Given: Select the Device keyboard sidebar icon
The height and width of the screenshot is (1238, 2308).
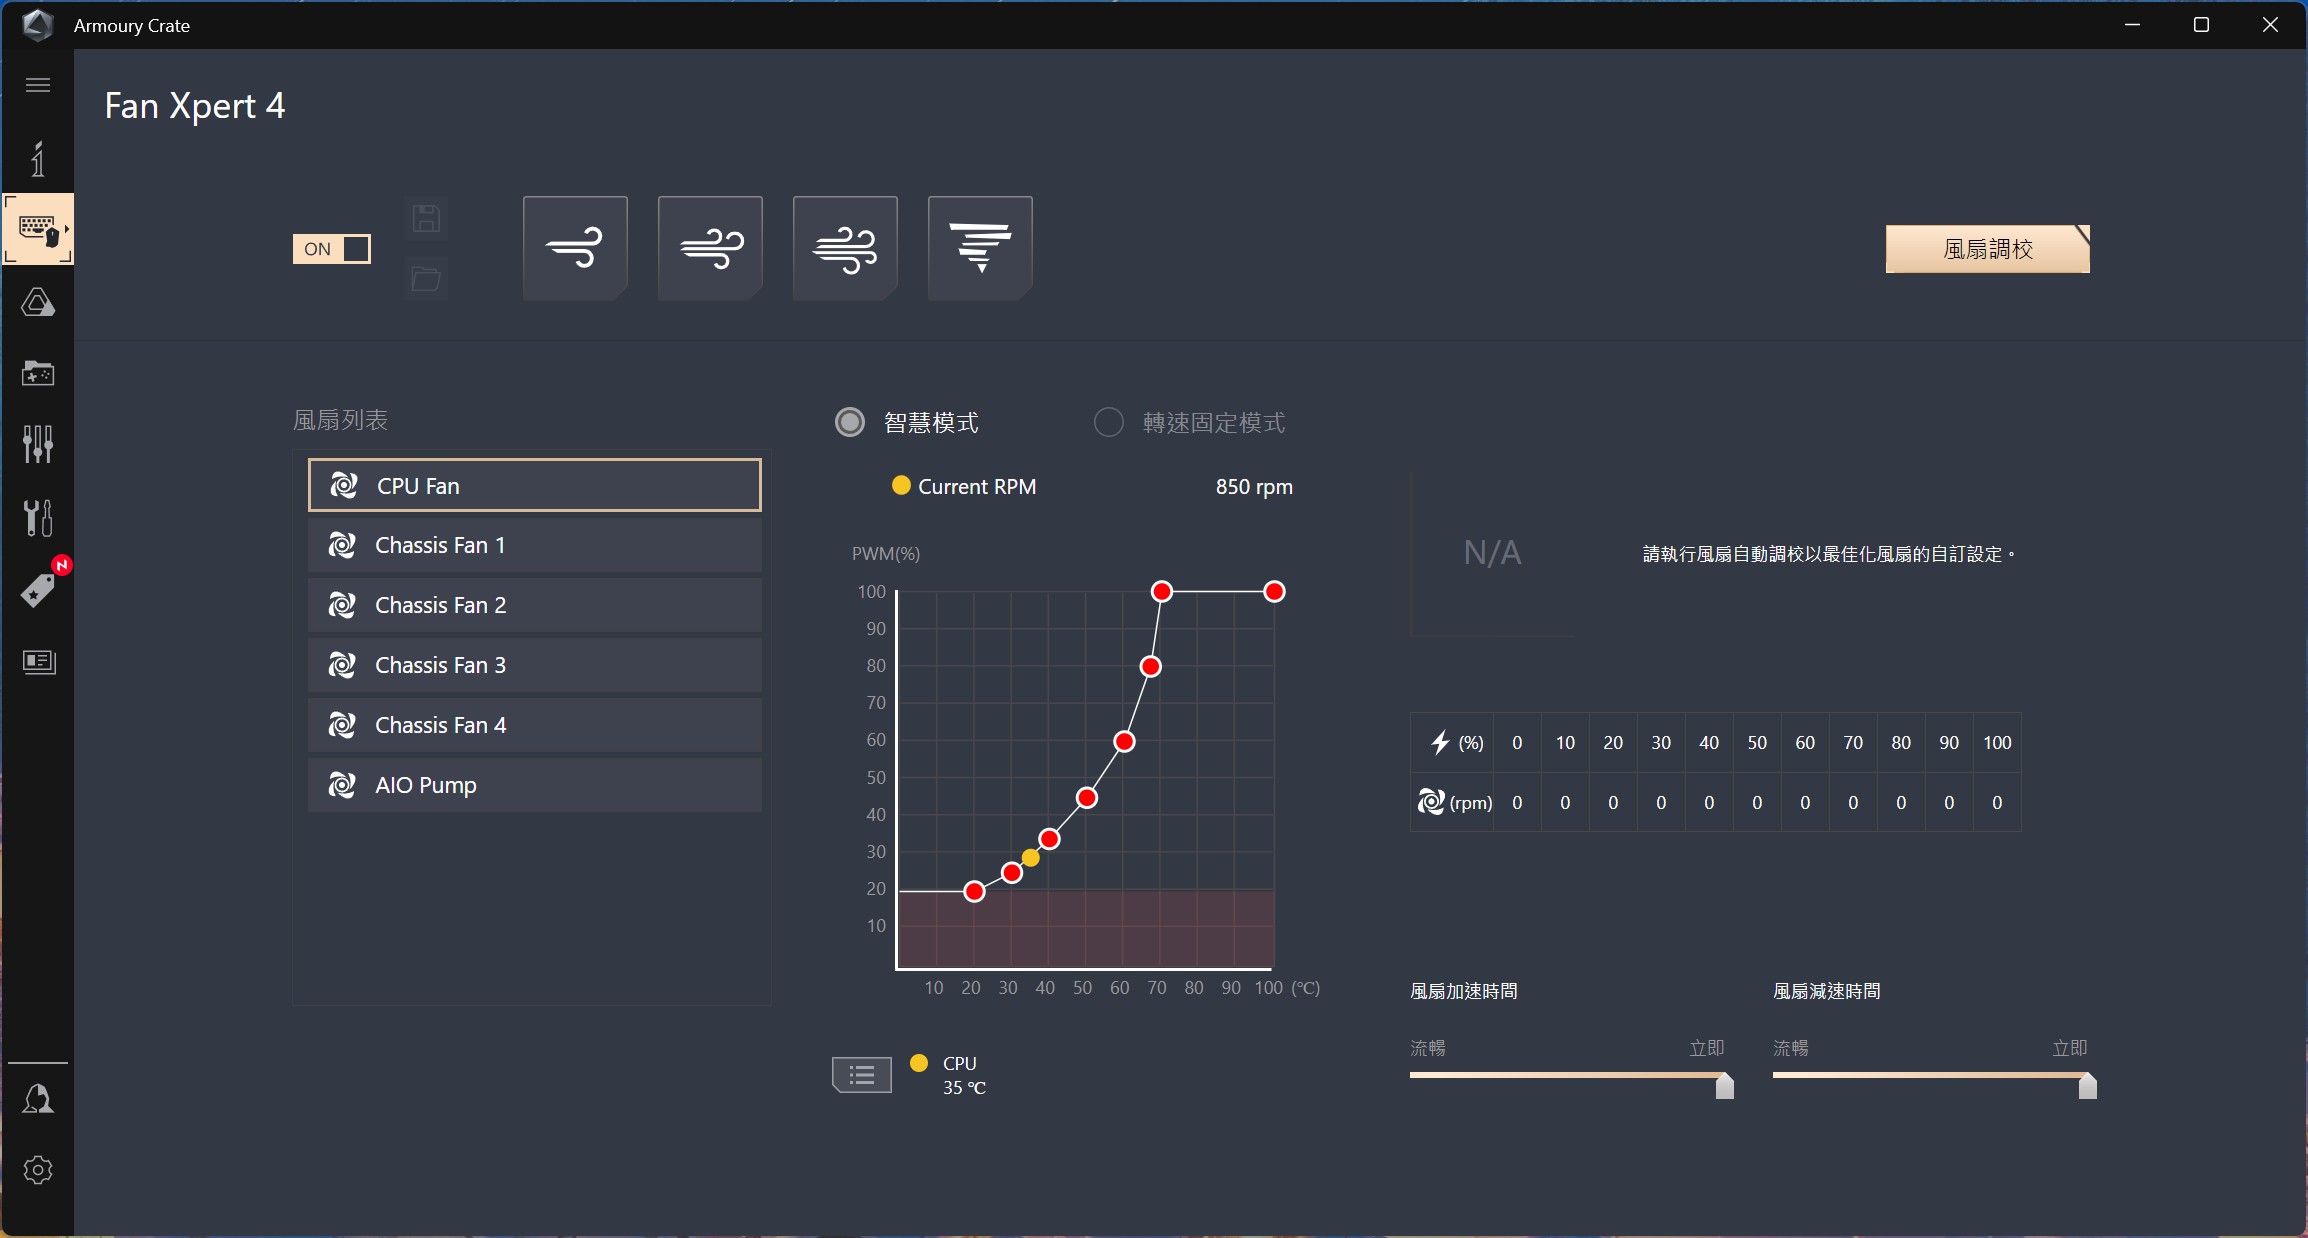Looking at the screenshot, I should (38, 229).
